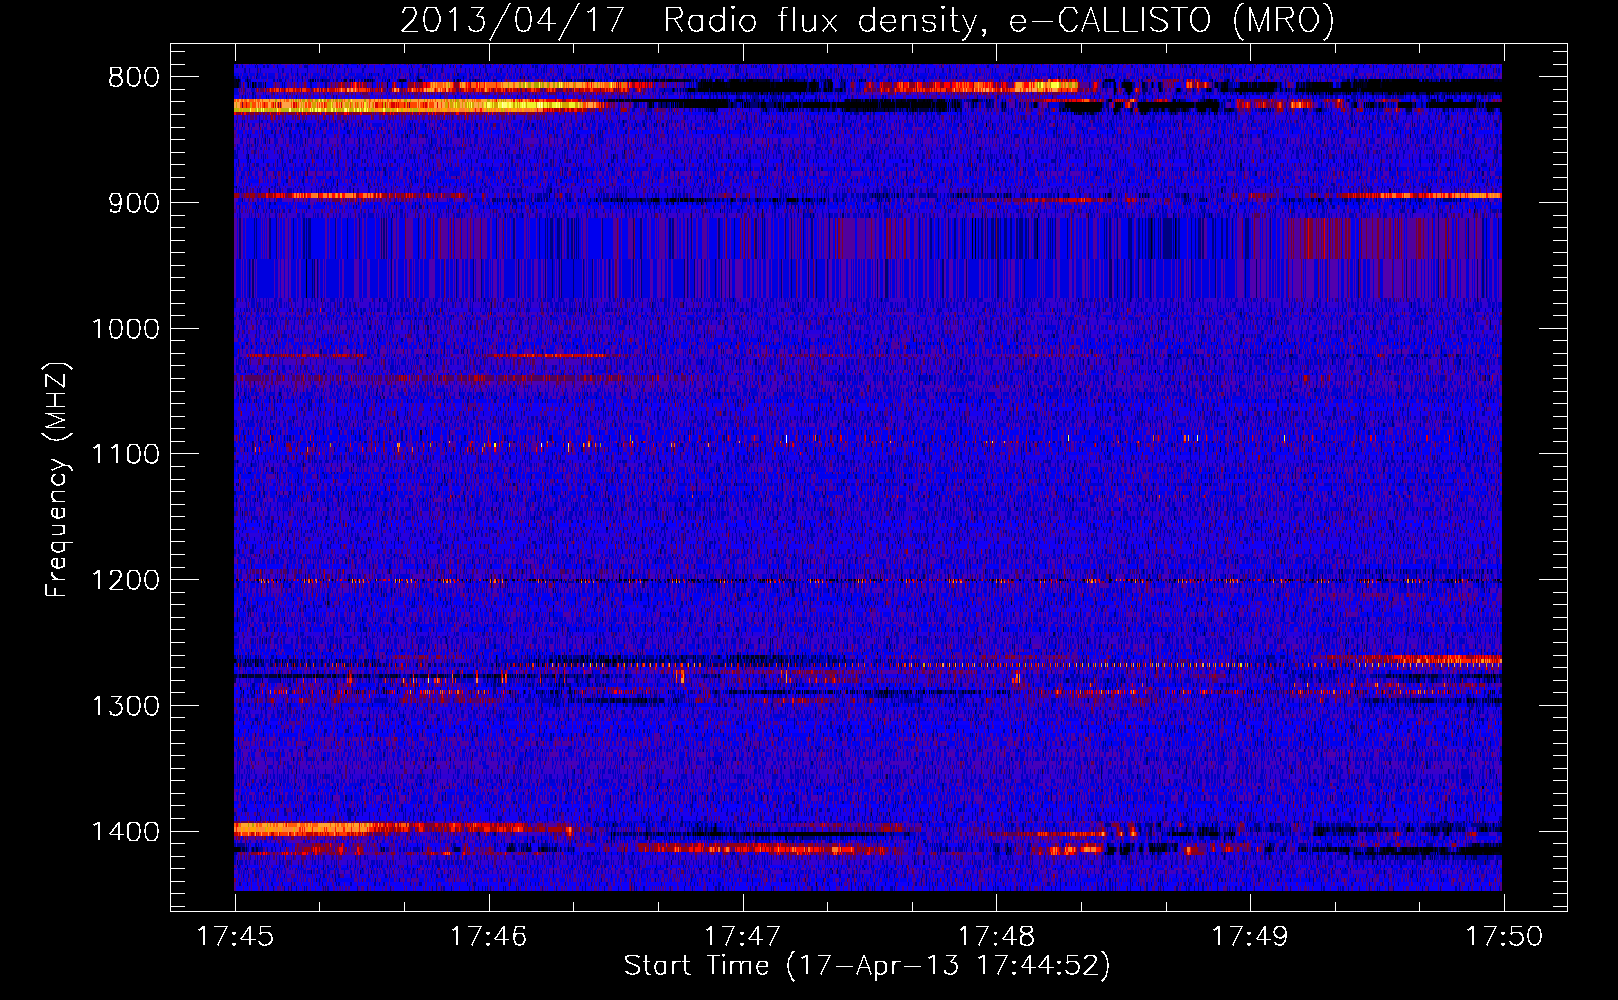Click the 17:49 time tick label
This screenshot has width=1618, height=1000.
(1250, 937)
